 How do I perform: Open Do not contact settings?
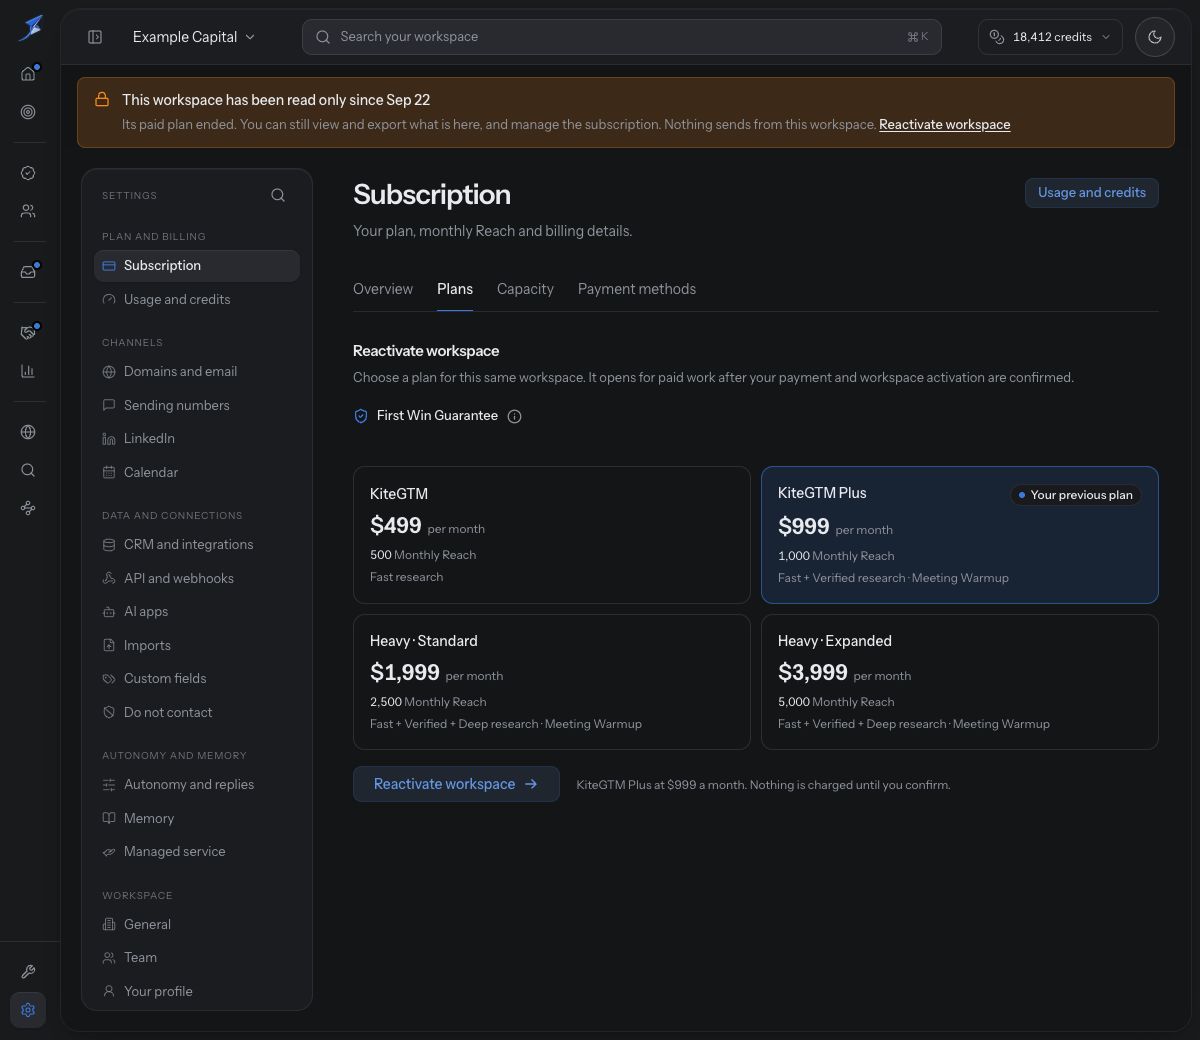(x=197, y=712)
